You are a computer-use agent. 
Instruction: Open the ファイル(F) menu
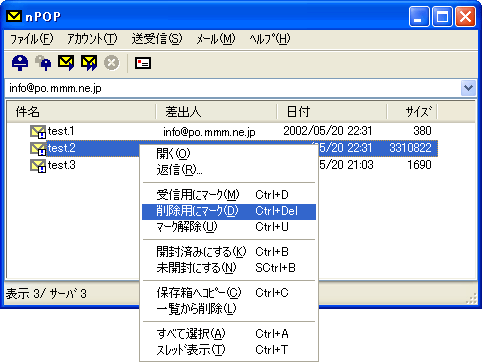coord(32,39)
